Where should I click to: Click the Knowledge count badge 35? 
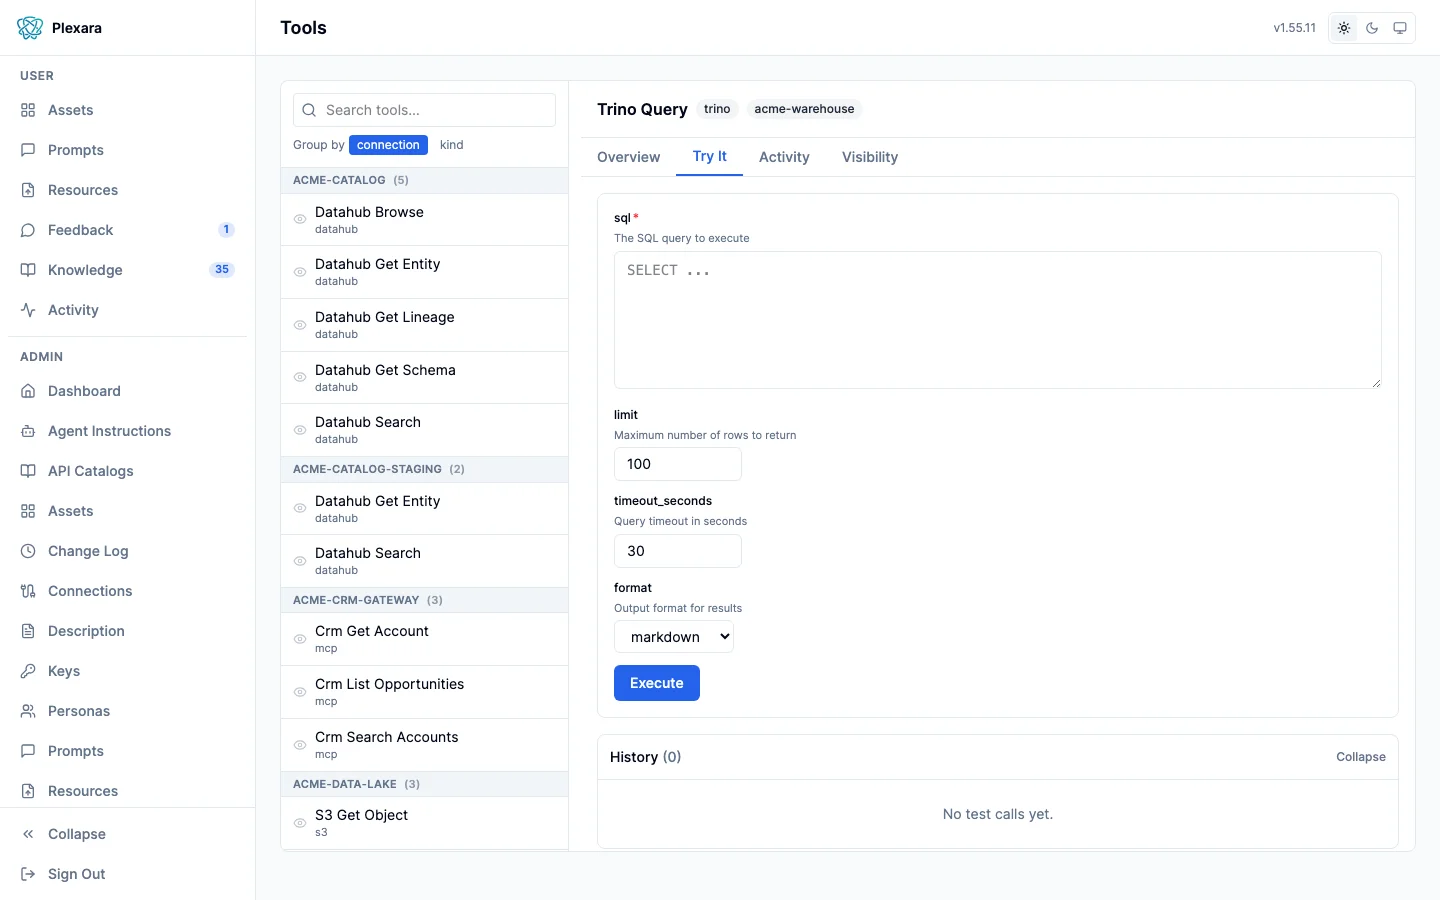point(222,270)
